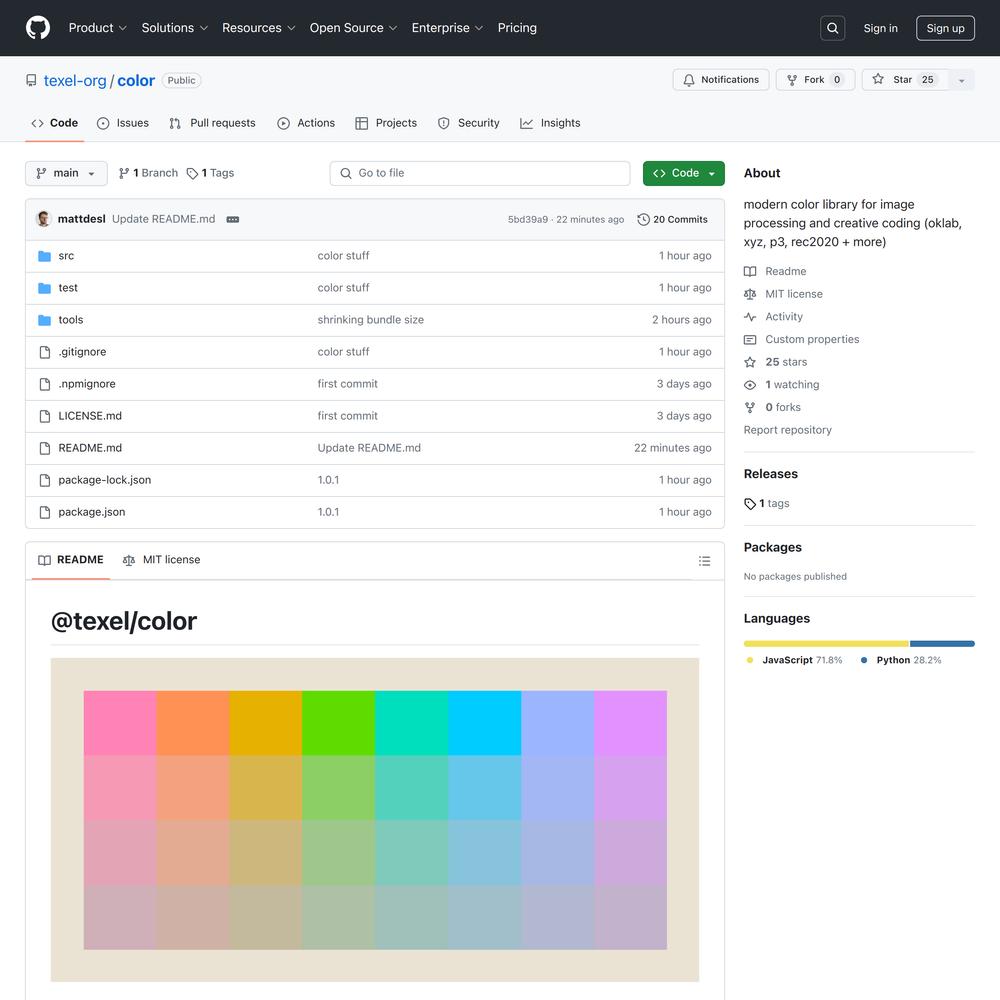The width and height of the screenshot is (1000, 1000).
Task: Click the Sign up button
Action: (945, 28)
